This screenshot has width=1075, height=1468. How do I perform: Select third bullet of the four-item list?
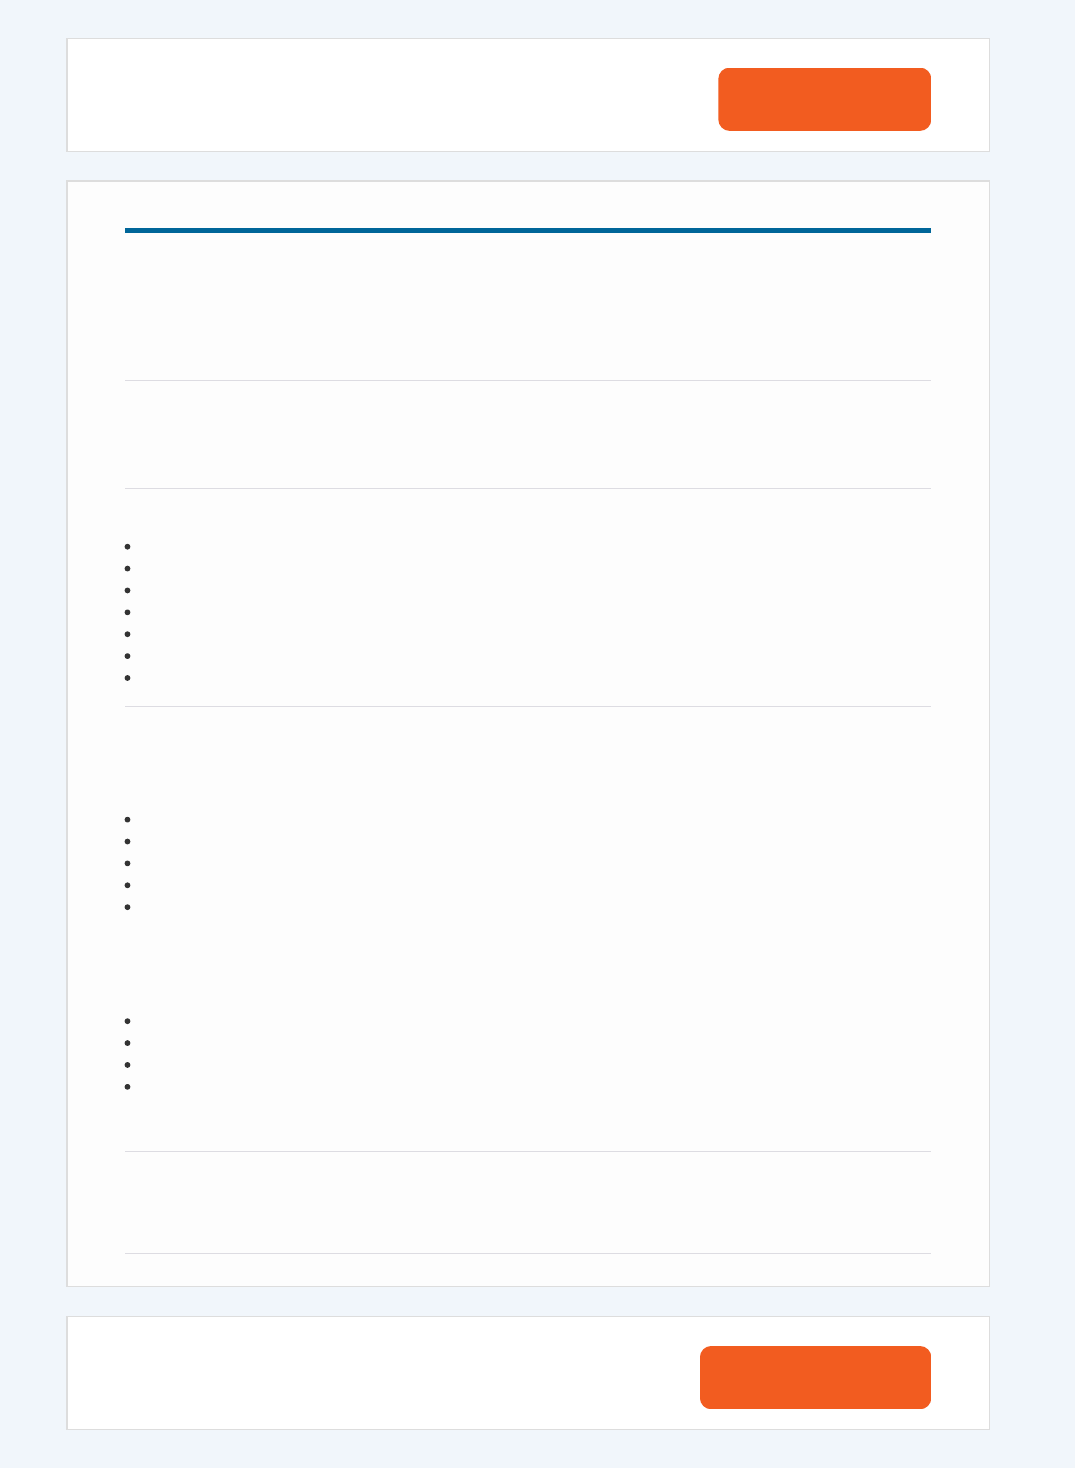pos(128,1065)
